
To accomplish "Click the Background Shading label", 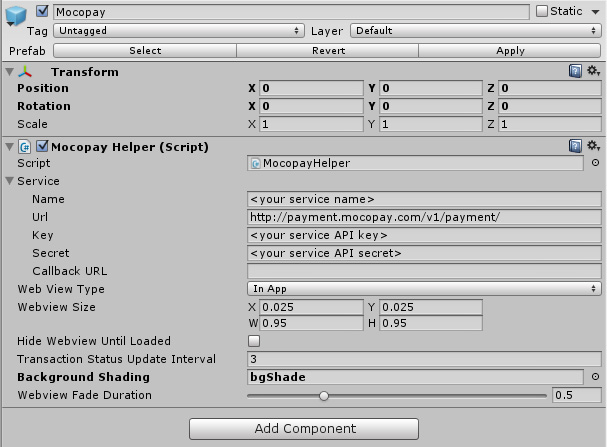I will (x=83, y=377).
